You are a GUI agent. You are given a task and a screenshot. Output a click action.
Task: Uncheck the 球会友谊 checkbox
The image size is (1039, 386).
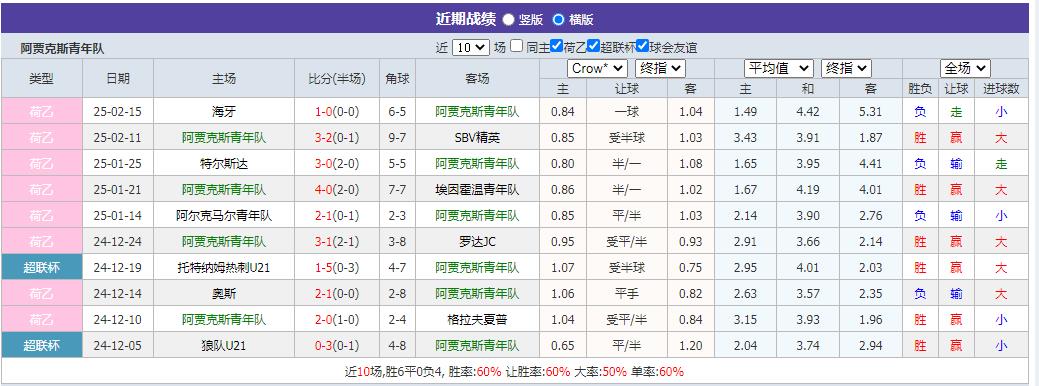pos(642,46)
